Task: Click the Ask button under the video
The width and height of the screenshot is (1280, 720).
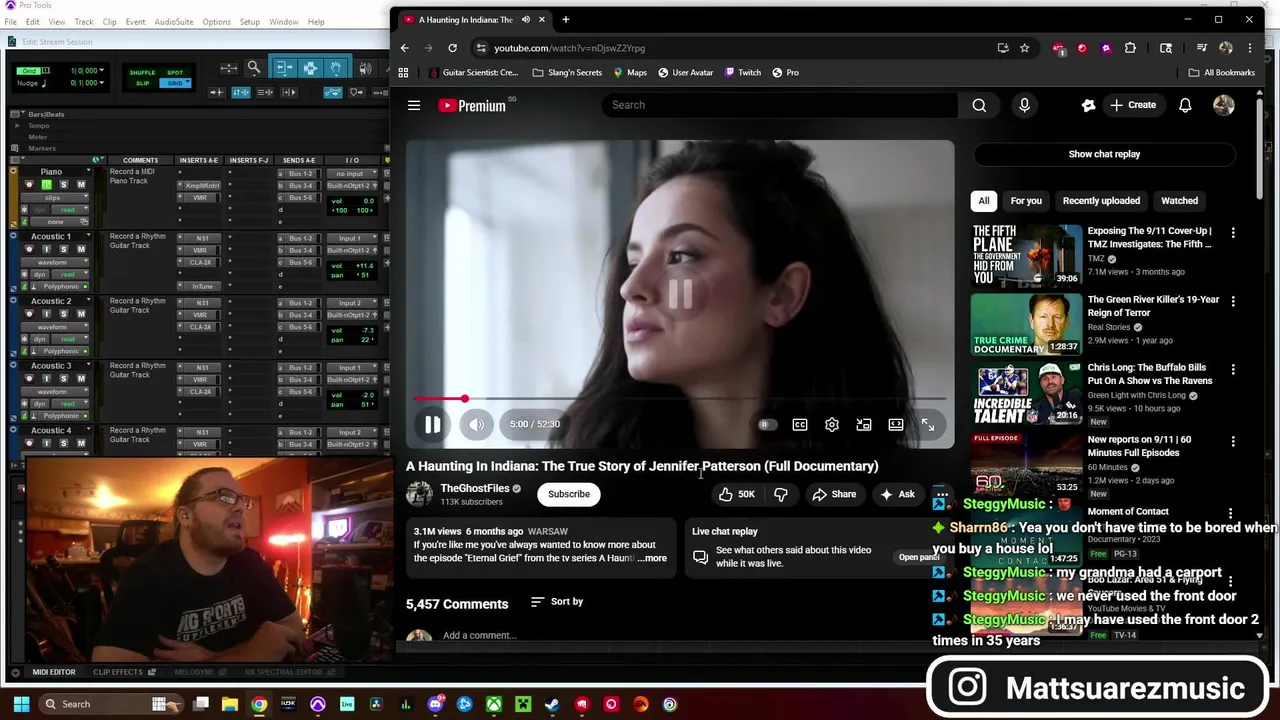Action: pos(897,494)
